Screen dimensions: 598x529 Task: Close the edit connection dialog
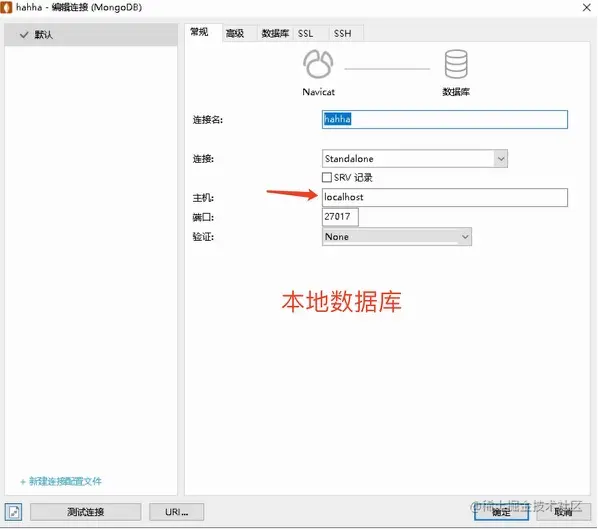coord(587,7)
